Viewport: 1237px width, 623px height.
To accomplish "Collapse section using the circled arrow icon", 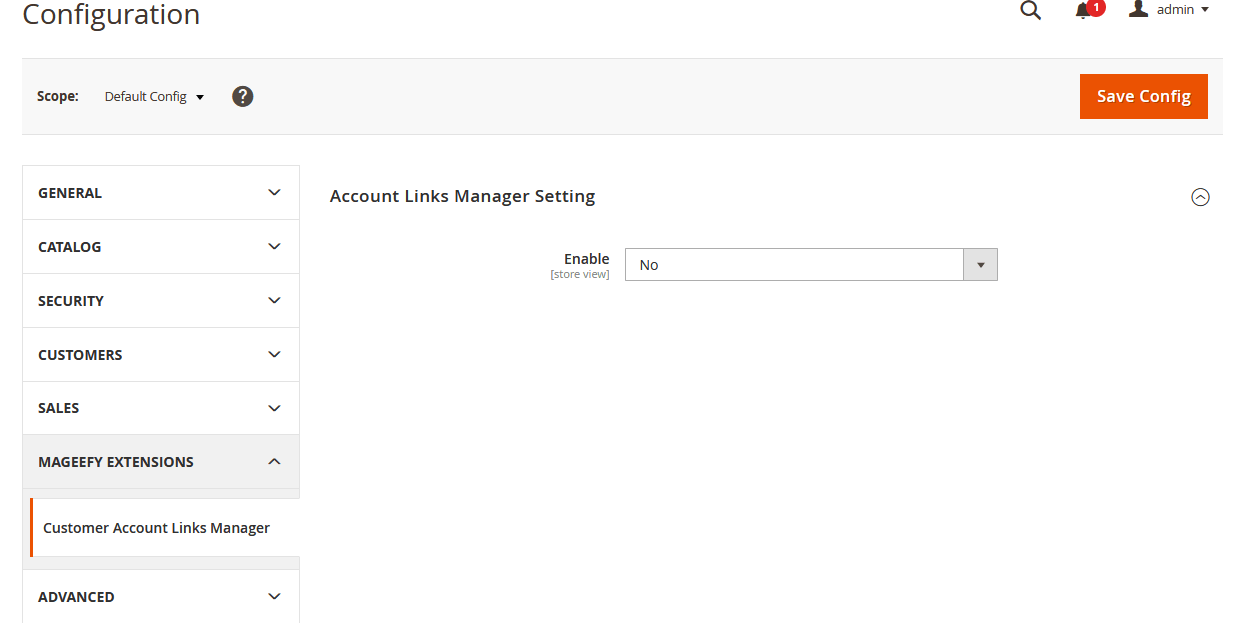I will 1200,197.
